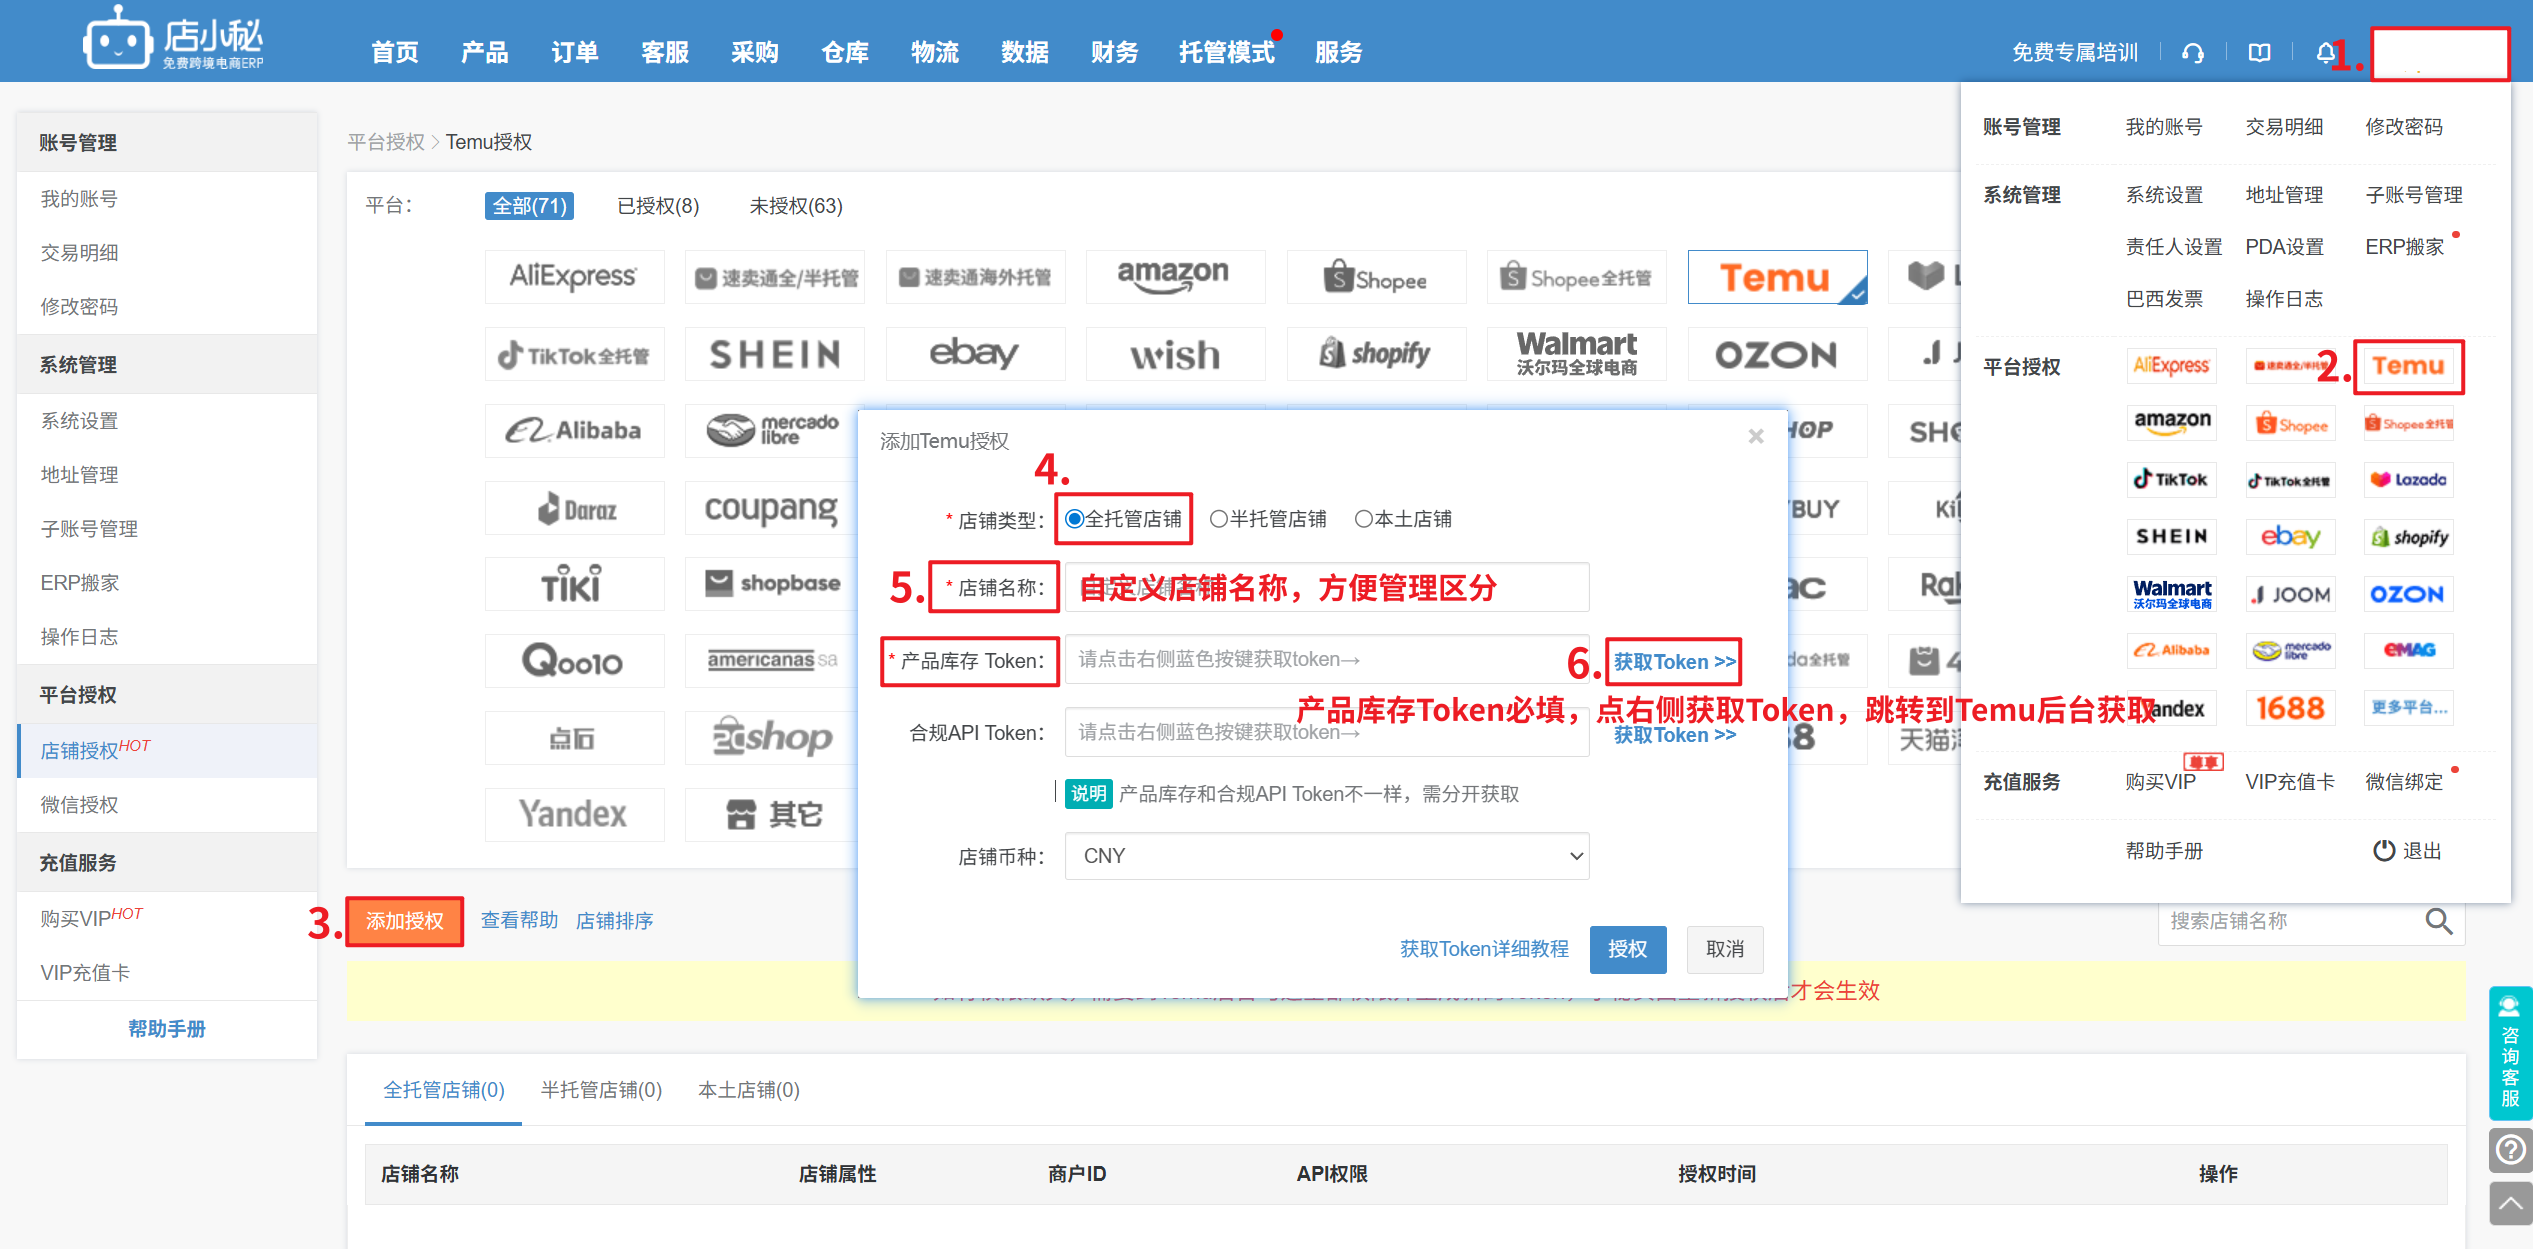Open the 托管模式 top menu

pyautogui.click(x=1226, y=53)
